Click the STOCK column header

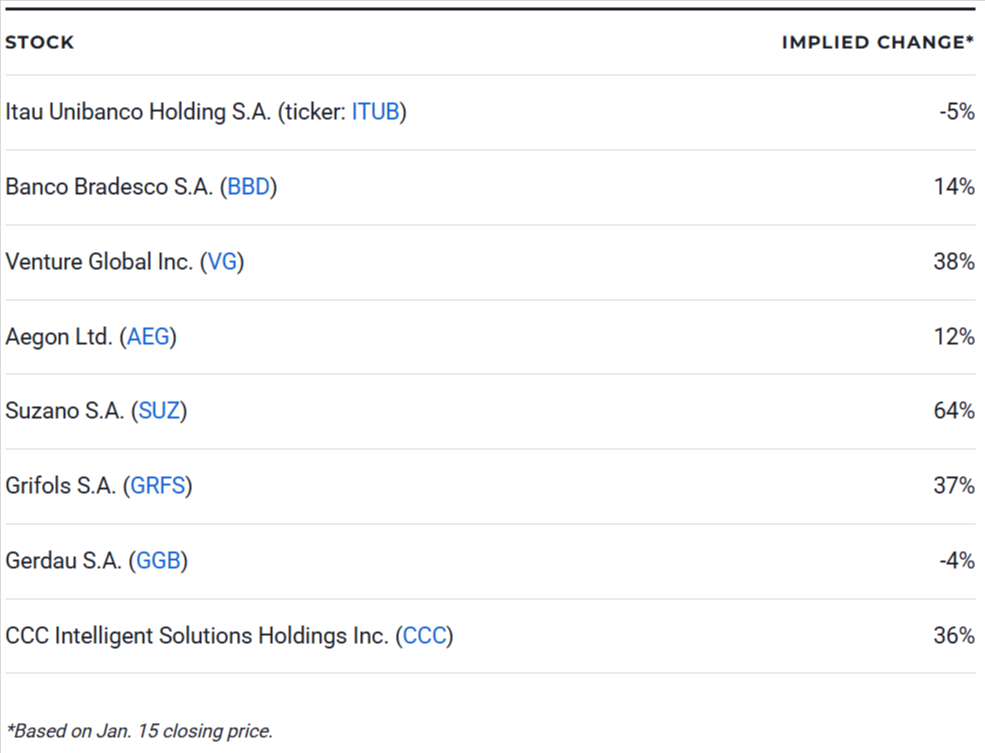coord(40,42)
